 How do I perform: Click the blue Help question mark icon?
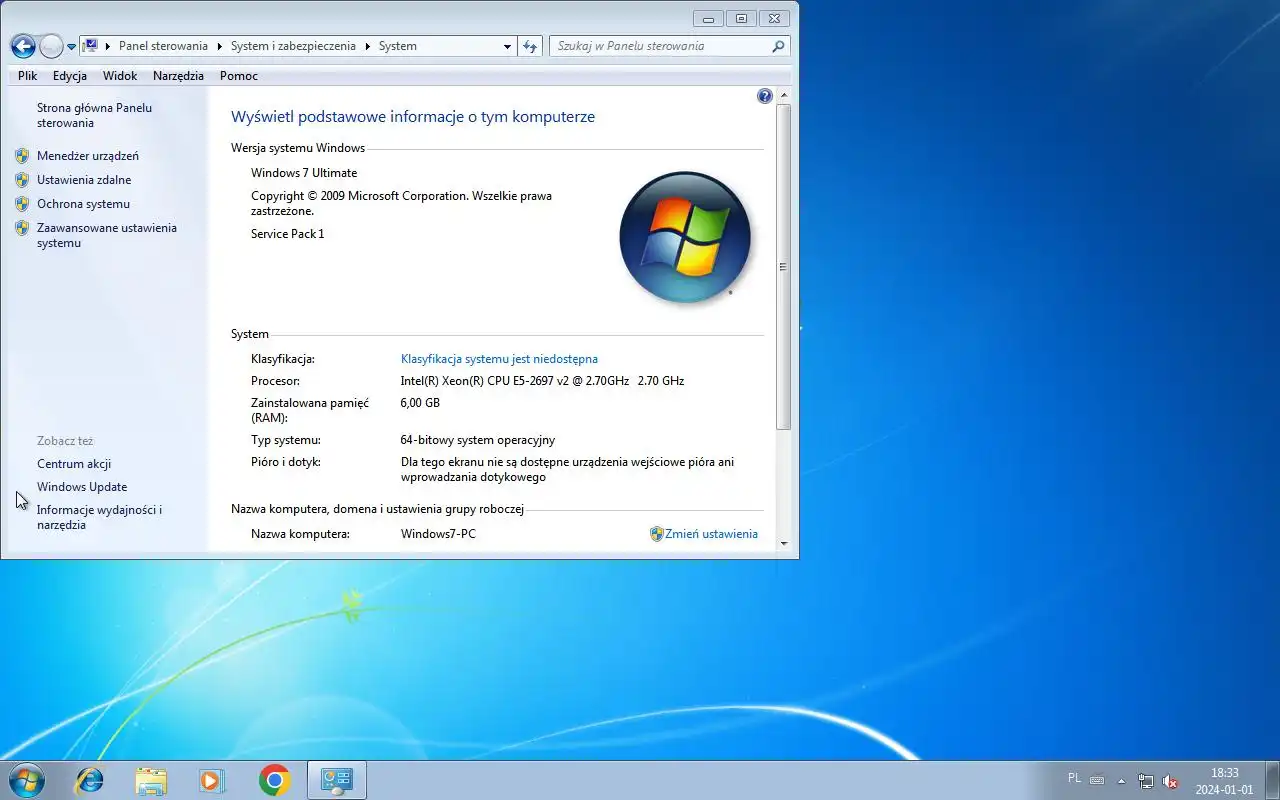[x=765, y=96]
